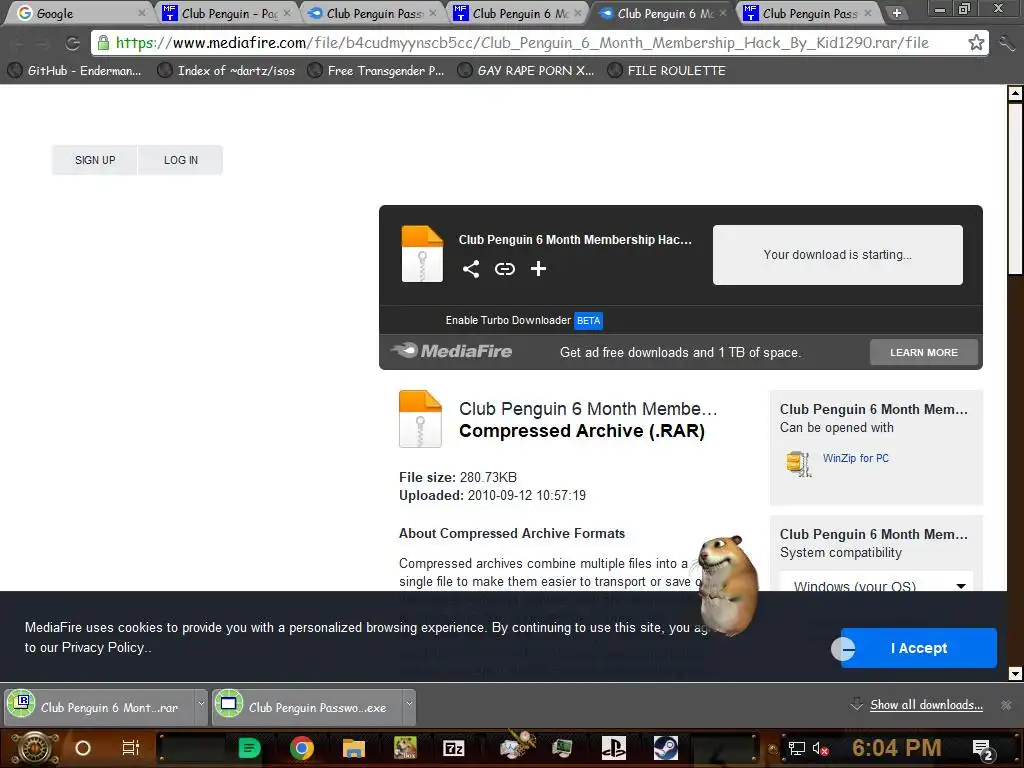Open the 'Index of ~dartz/isos' bookmark
Image resolution: width=1024 pixels, height=768 pixels.
click(x=226, y=71)
